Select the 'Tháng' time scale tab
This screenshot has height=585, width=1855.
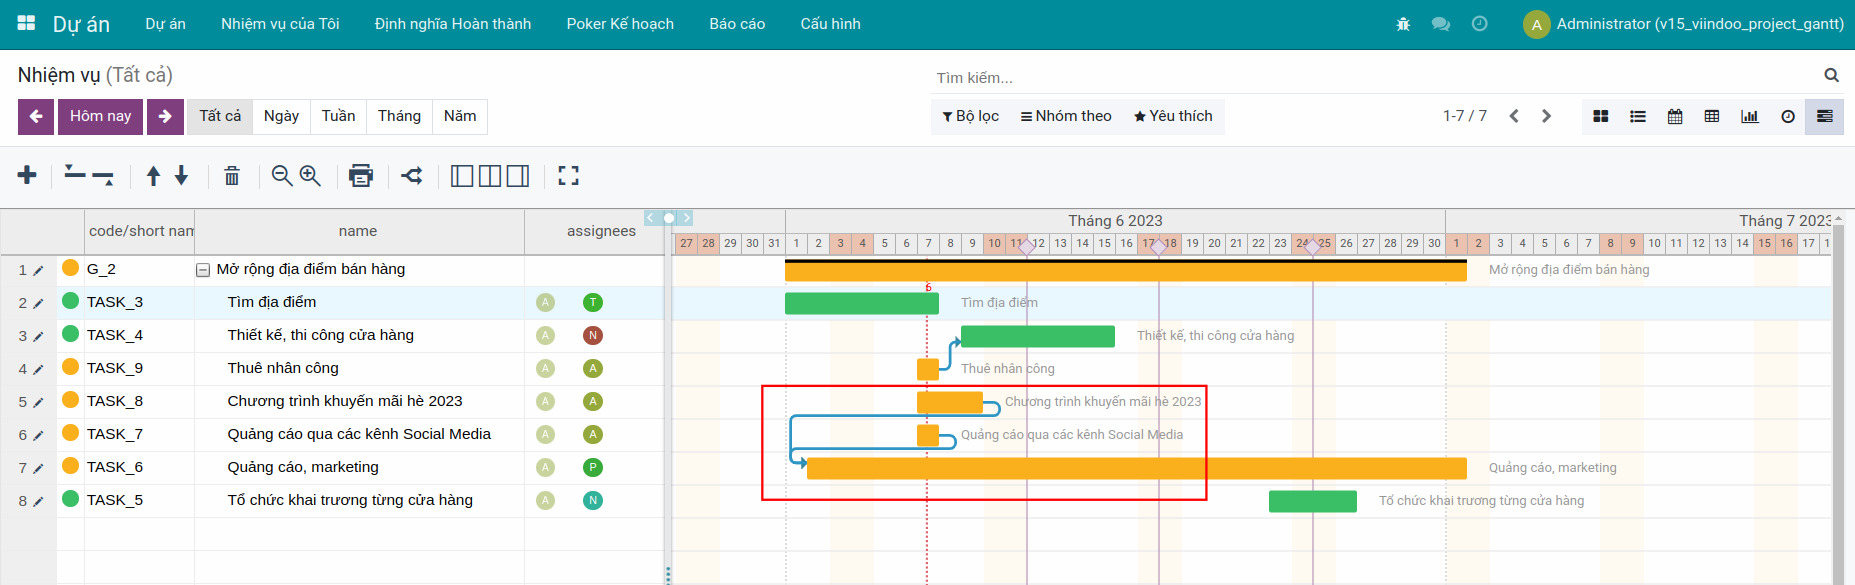click(399, 117)
